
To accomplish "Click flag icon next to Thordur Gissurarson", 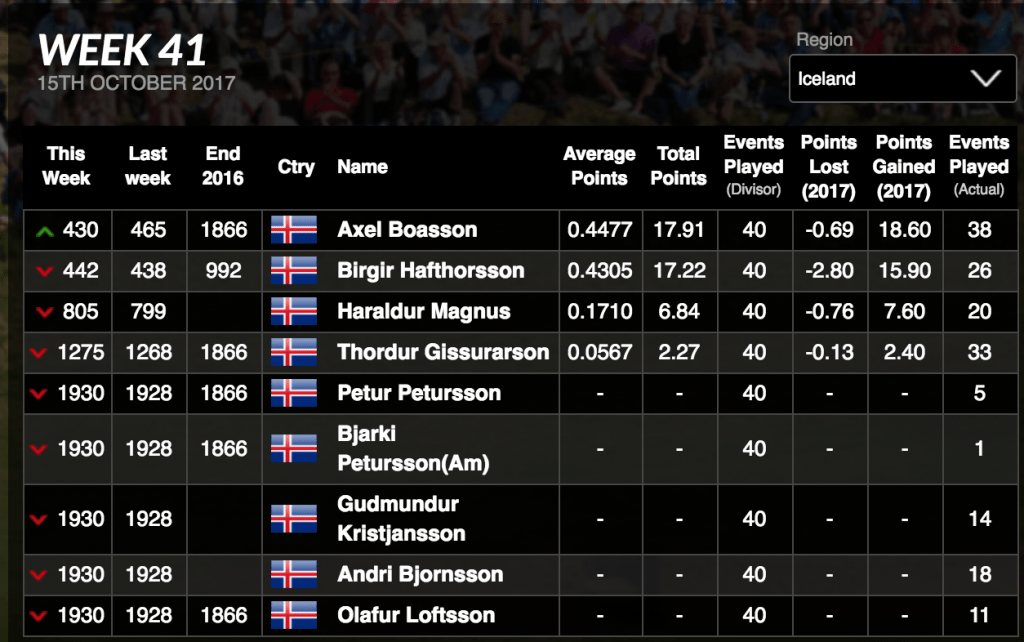I will [294, 352].
